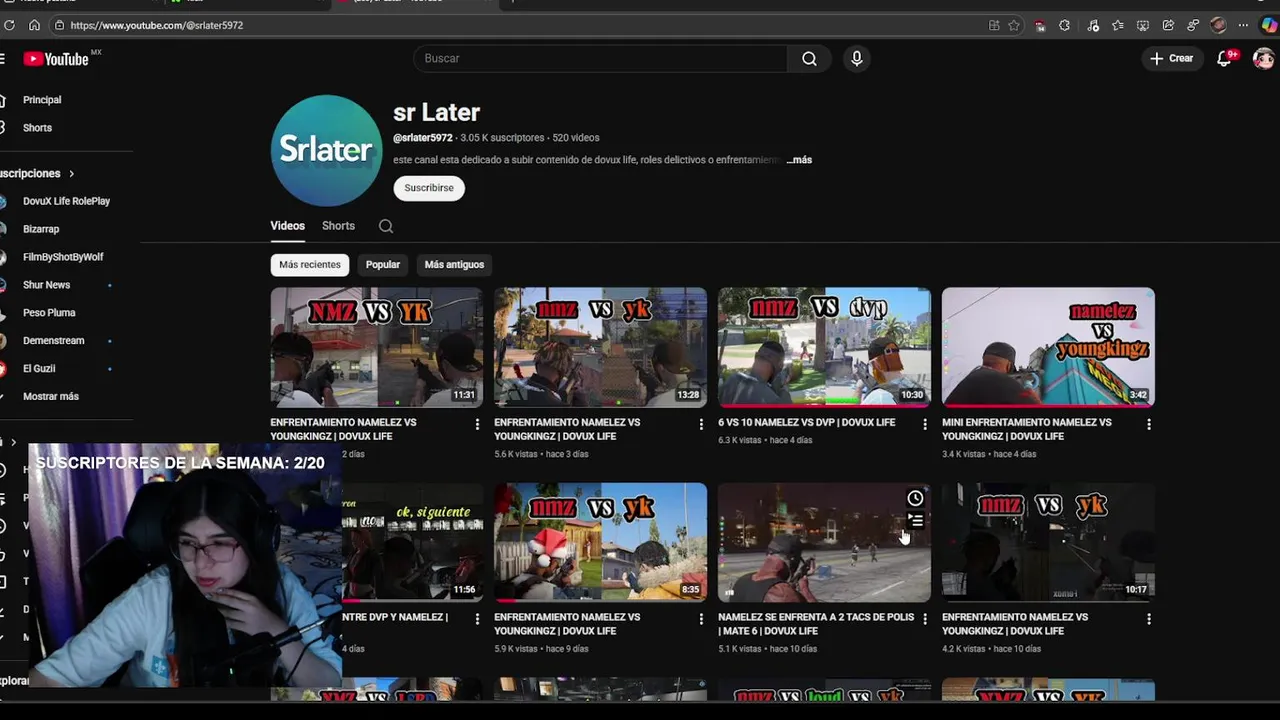Open the Demenstream subscription

tap(53, 341)
